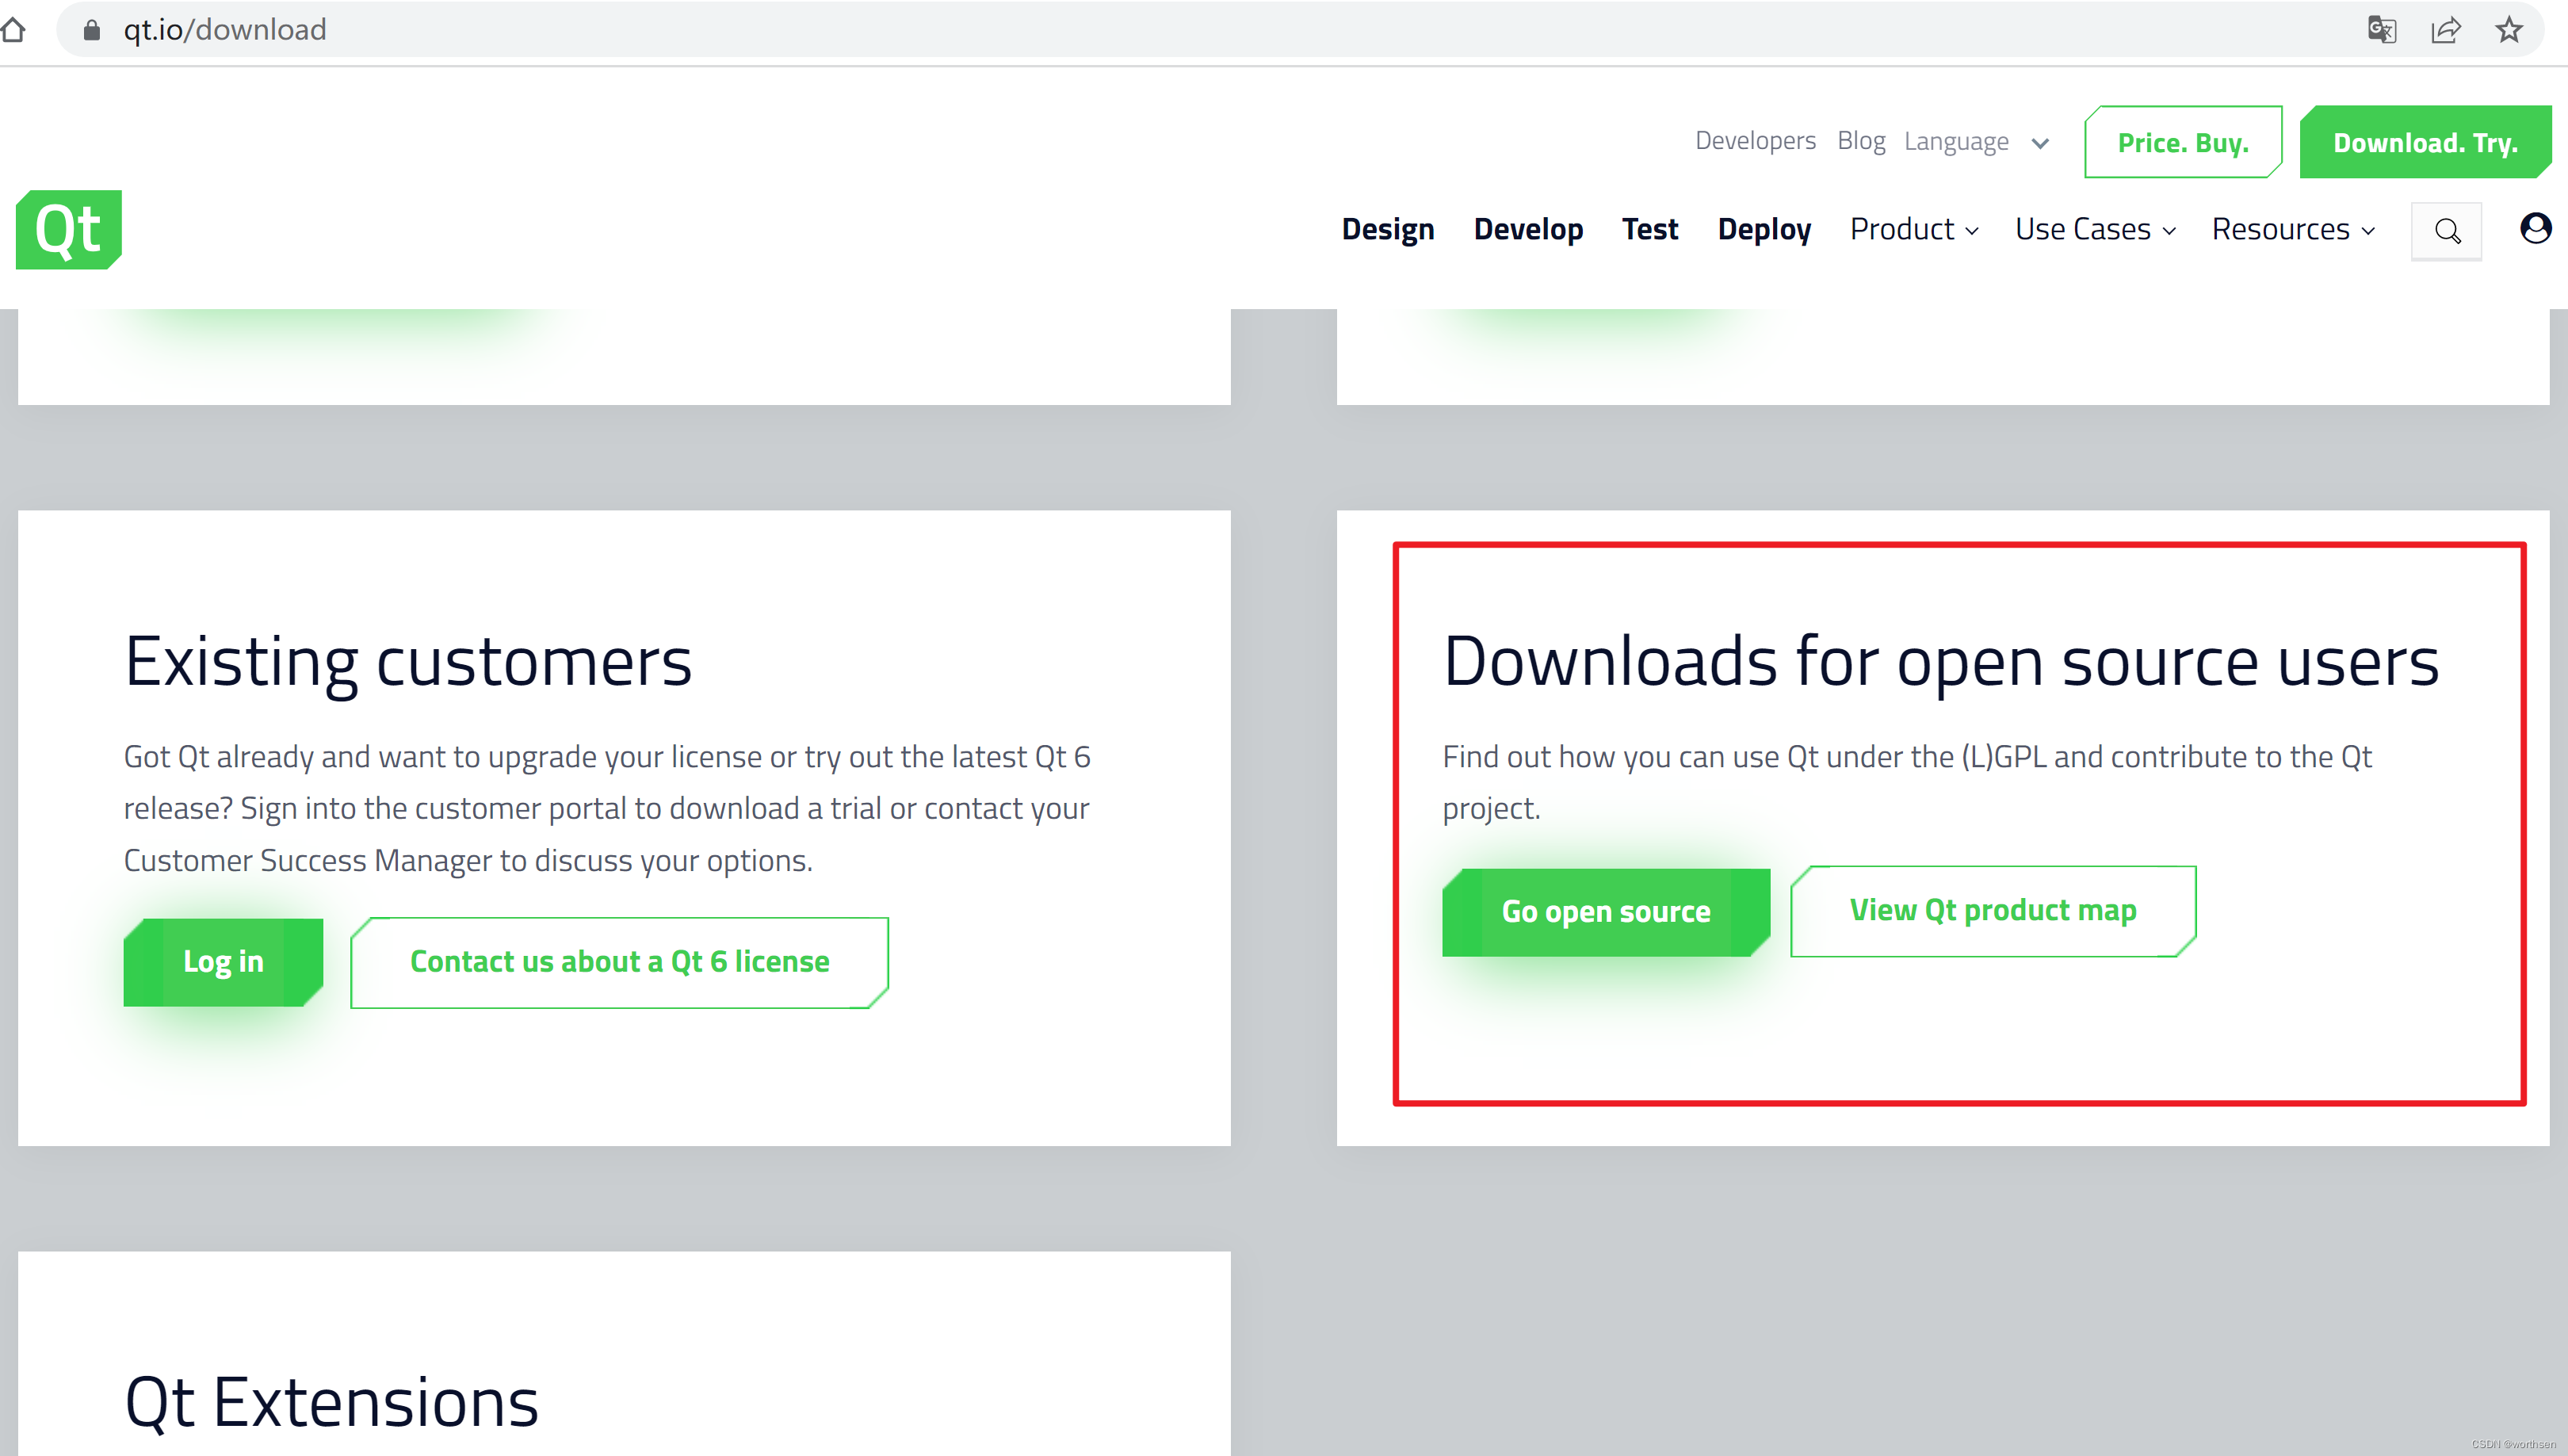2568x1456 pixels.
Task: Go to the Test menu item
Action: 1649,229
